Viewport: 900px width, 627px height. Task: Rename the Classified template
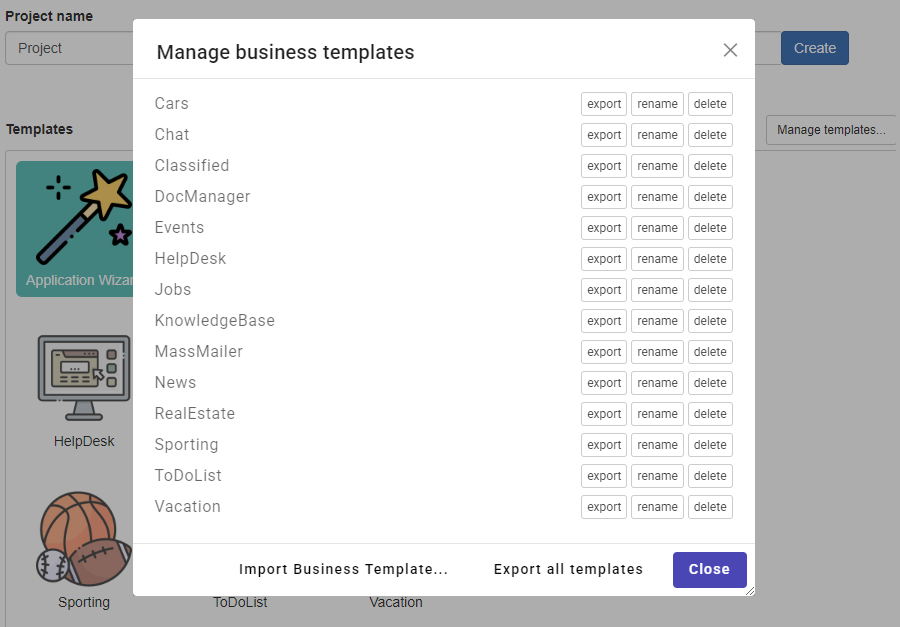pos(657,166)
